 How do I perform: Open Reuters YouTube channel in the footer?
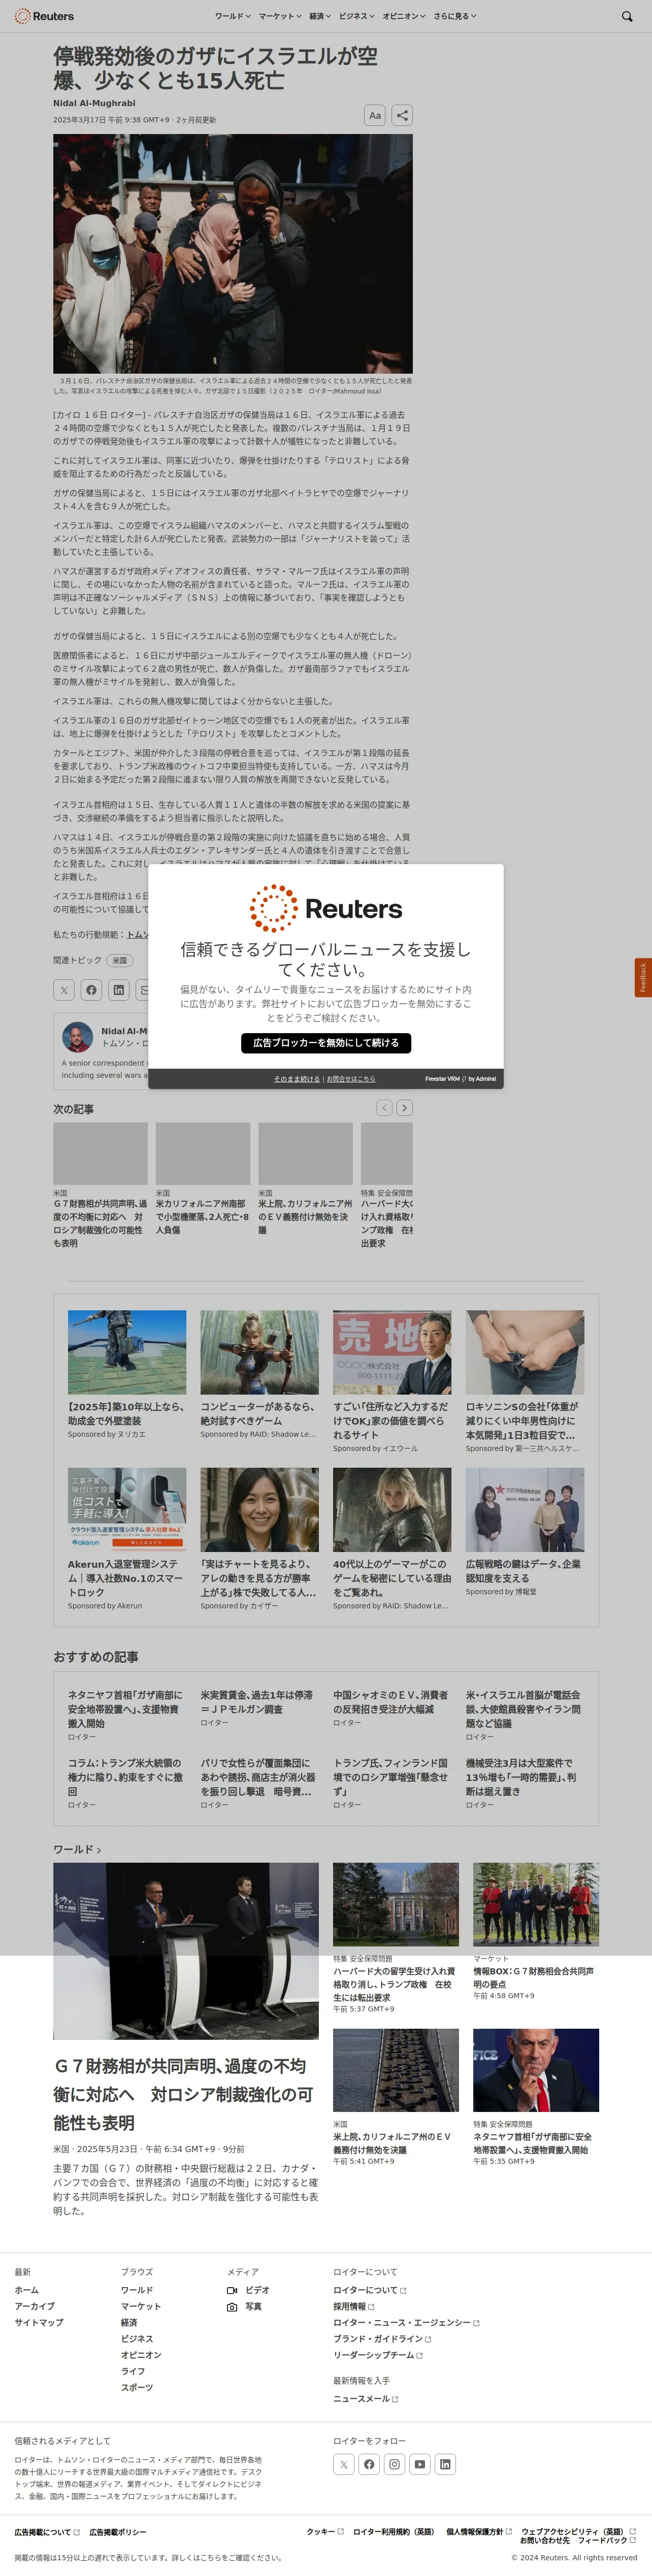pyautogui.click(x=420, y=2464)
